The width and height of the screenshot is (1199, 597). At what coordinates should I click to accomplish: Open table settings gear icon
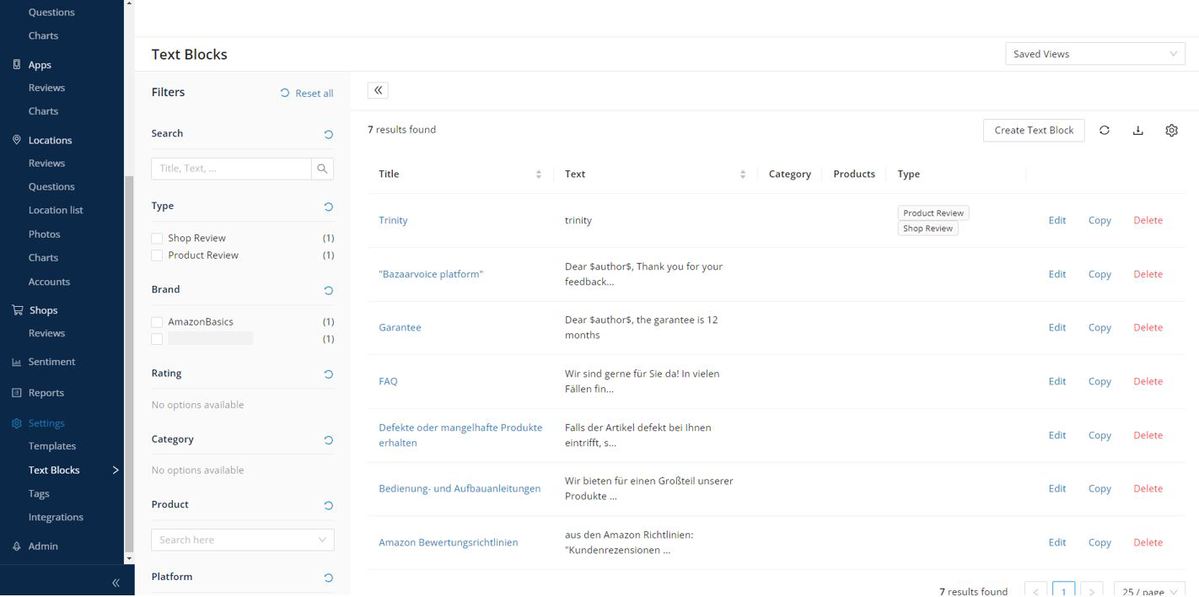pos(1171,130)
